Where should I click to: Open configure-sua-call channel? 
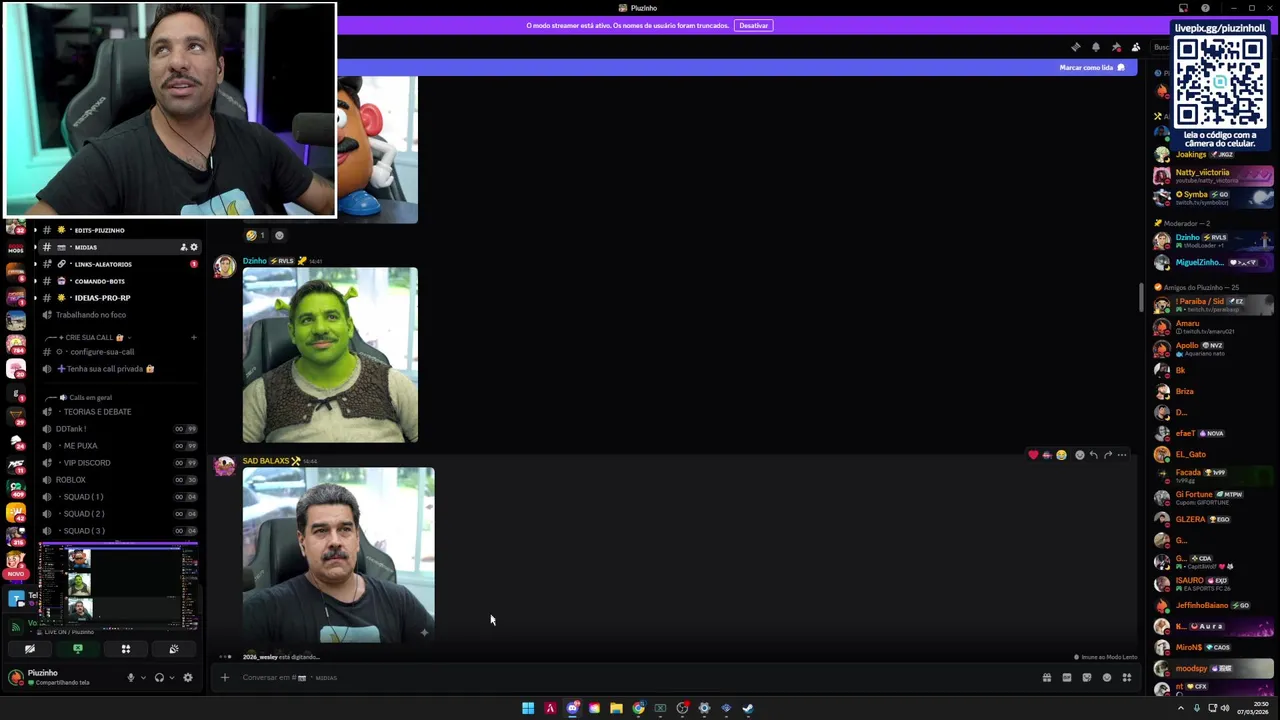coord(119,352)
